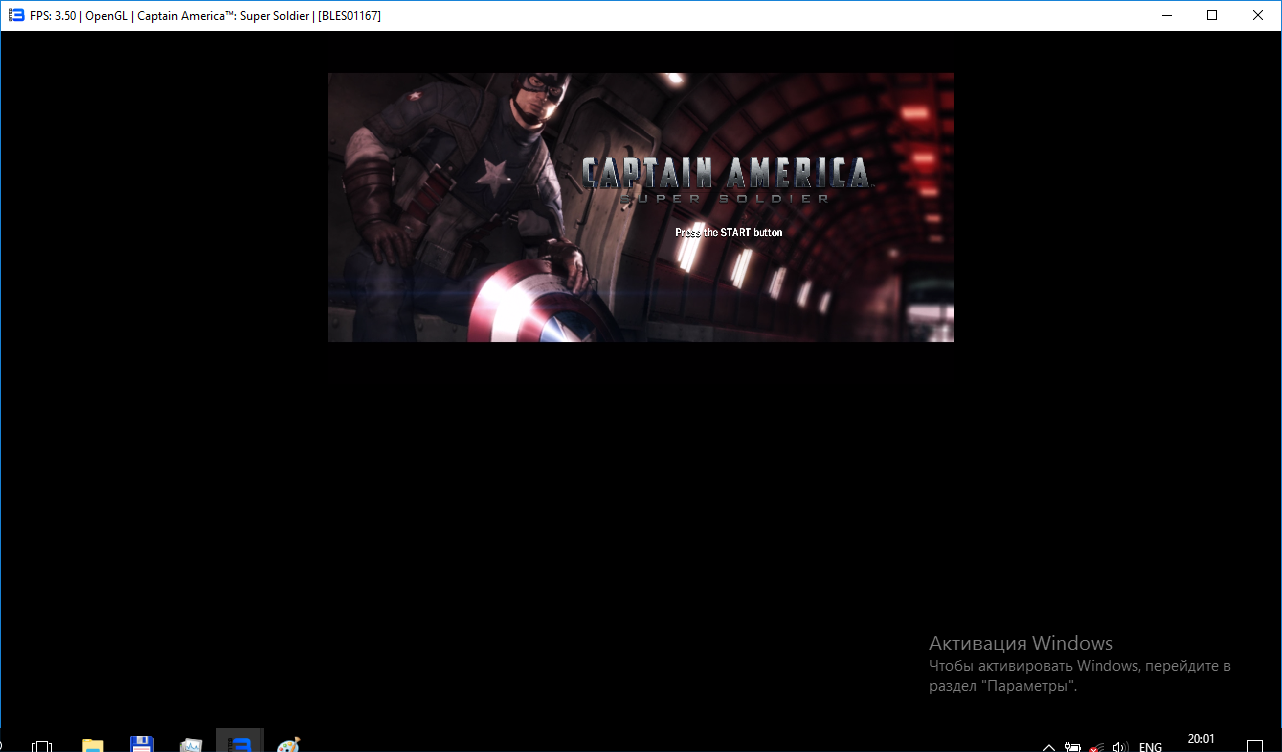Open the floppy disk app in taskbar

tap(142, 744)
